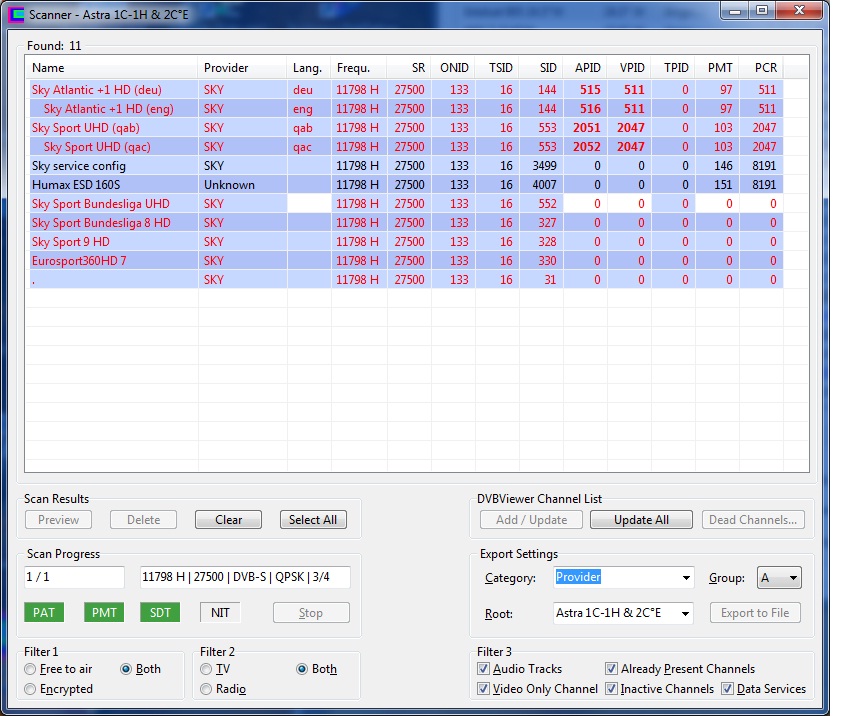The image size is (864, 716).
Task: Sort by the Frequ. column header
Action: (359, 68)
